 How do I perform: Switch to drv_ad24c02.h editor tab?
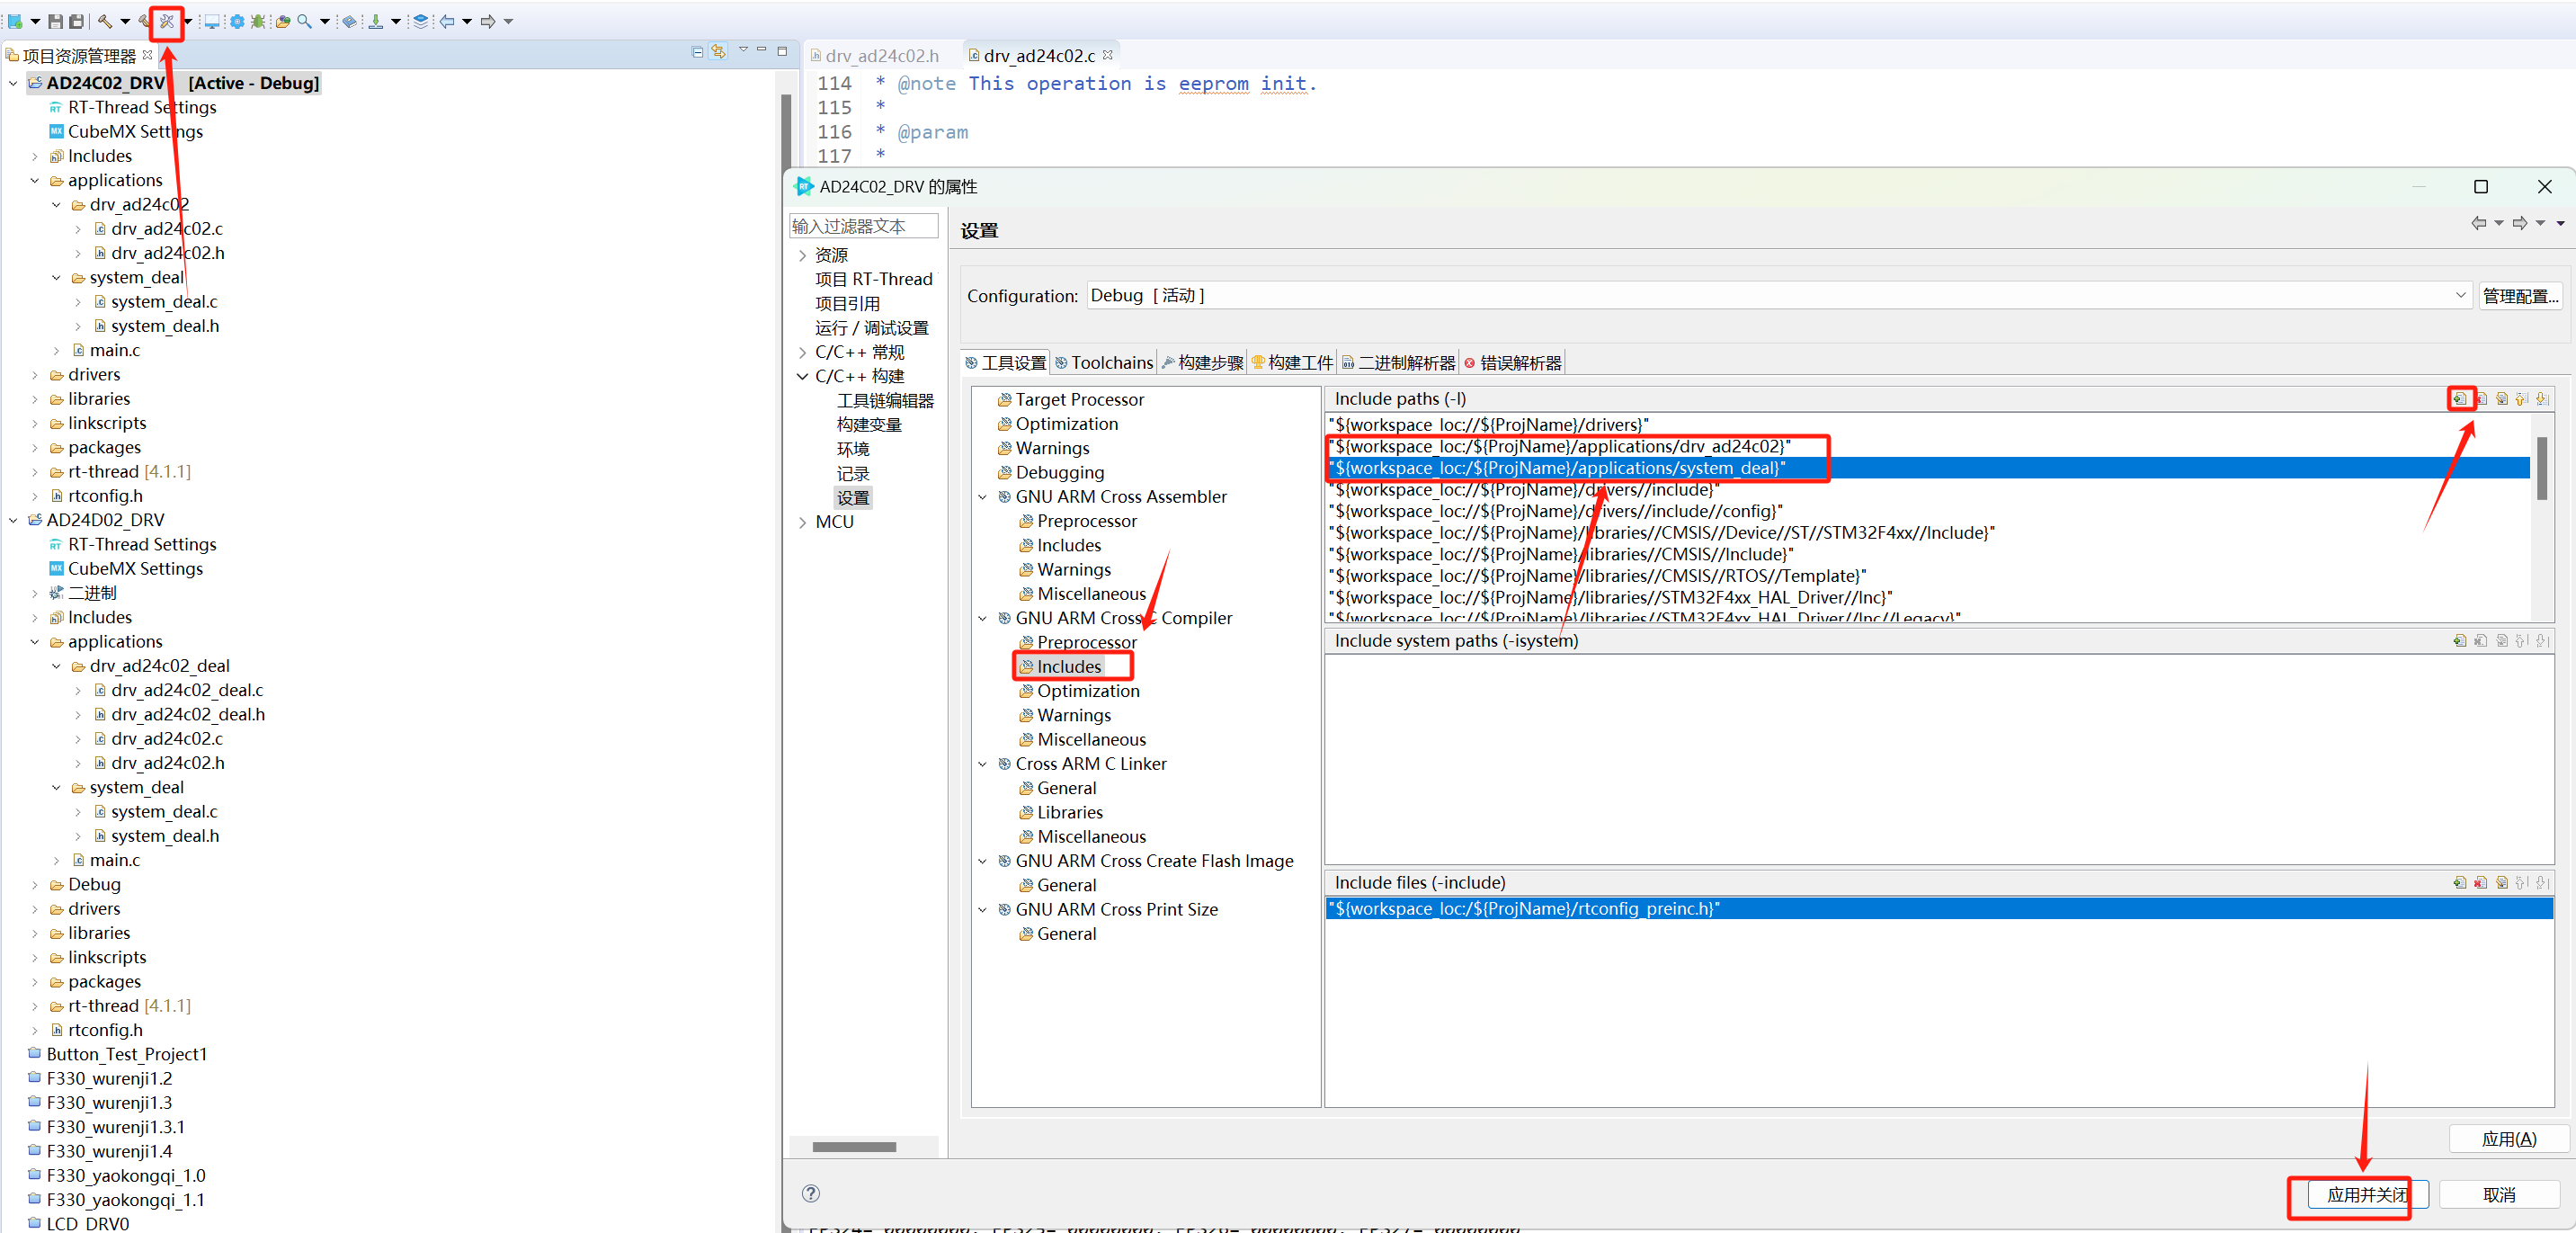click(880, 56)
